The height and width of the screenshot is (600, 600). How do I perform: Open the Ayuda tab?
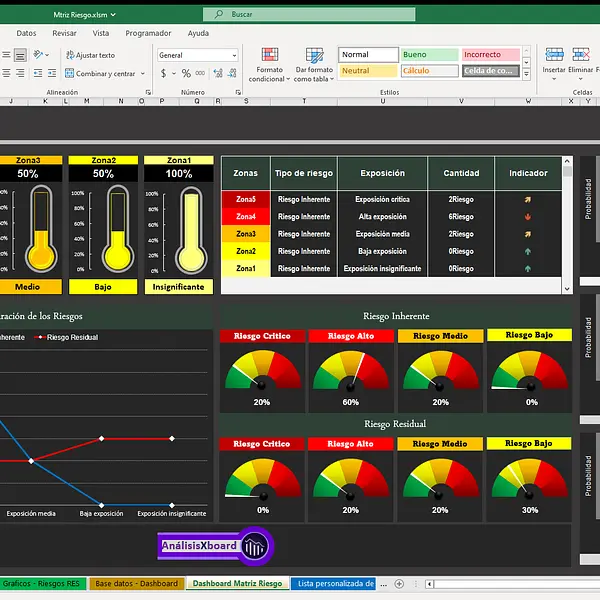pyautogui.click(x=198, y=33)
